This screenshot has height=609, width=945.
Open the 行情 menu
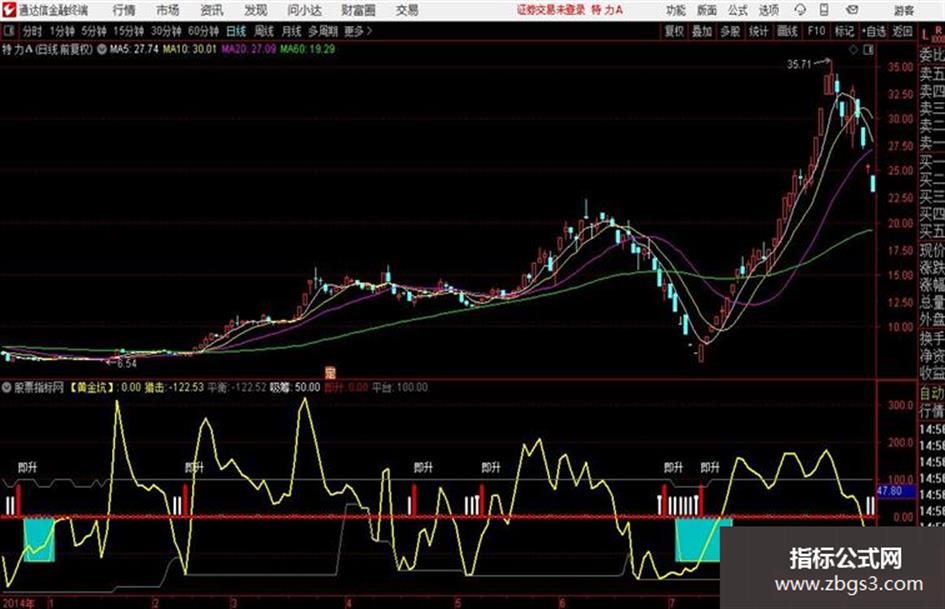124,10
